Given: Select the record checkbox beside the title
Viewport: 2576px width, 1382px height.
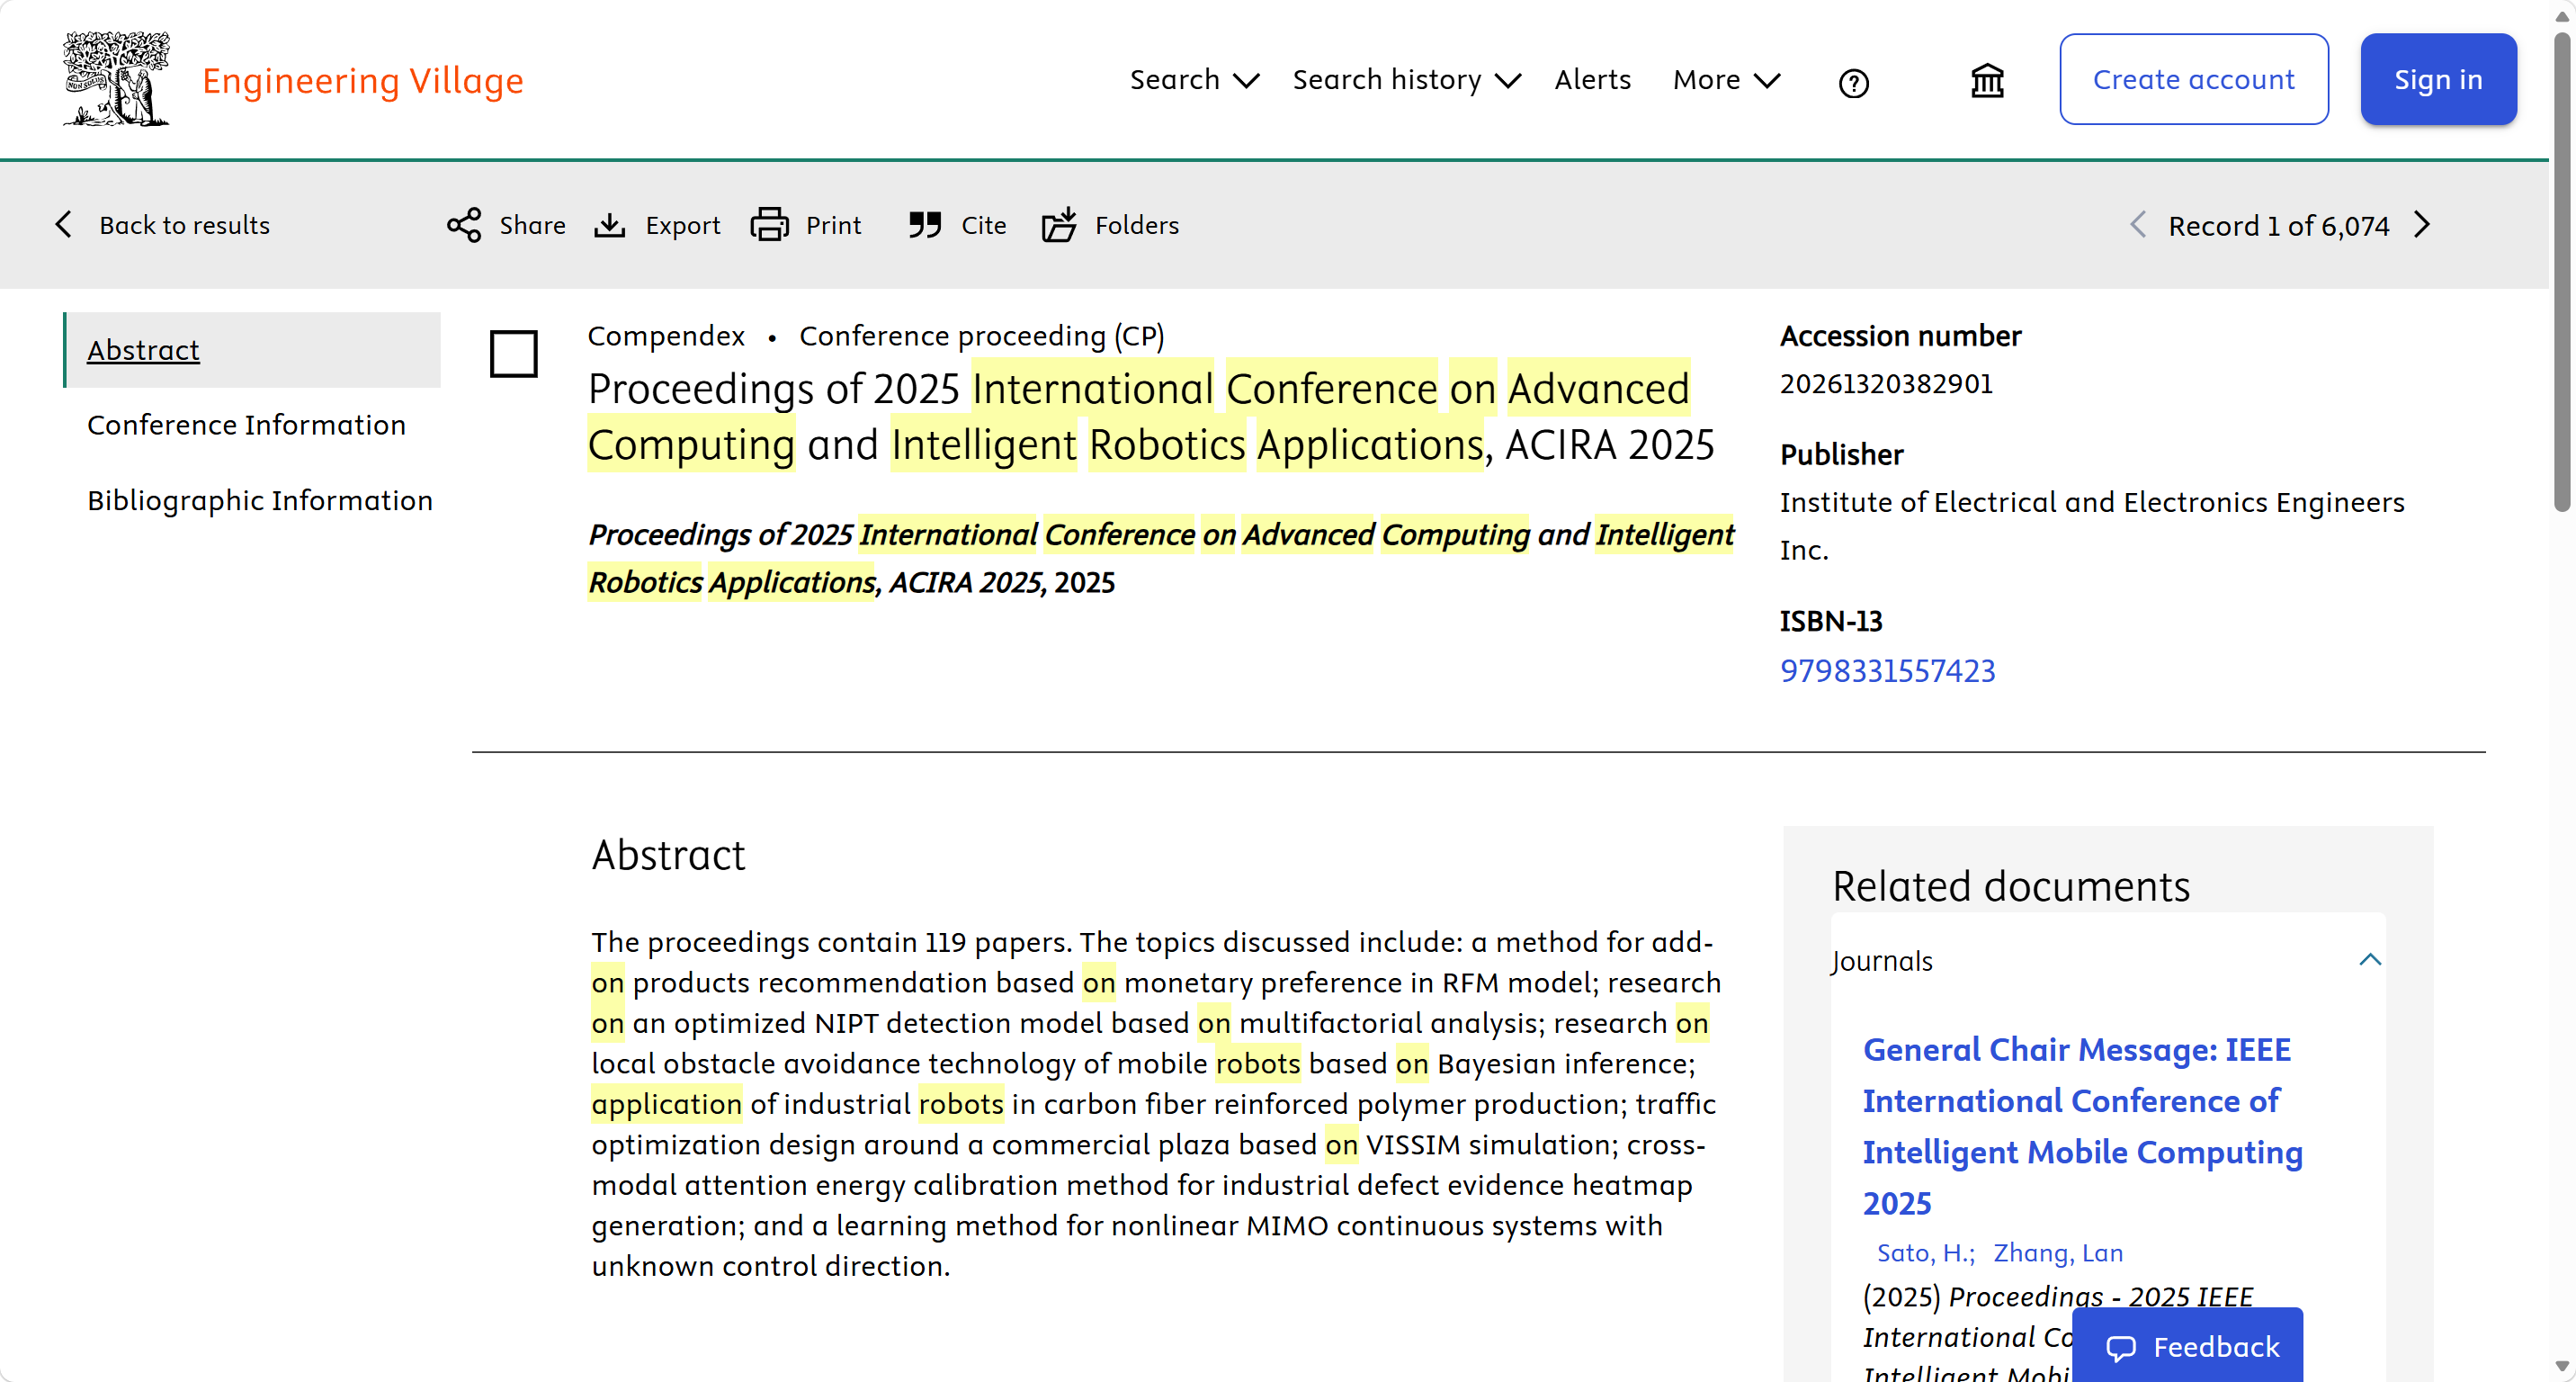Looking at the screenshot, I should (x=513, y=353).
